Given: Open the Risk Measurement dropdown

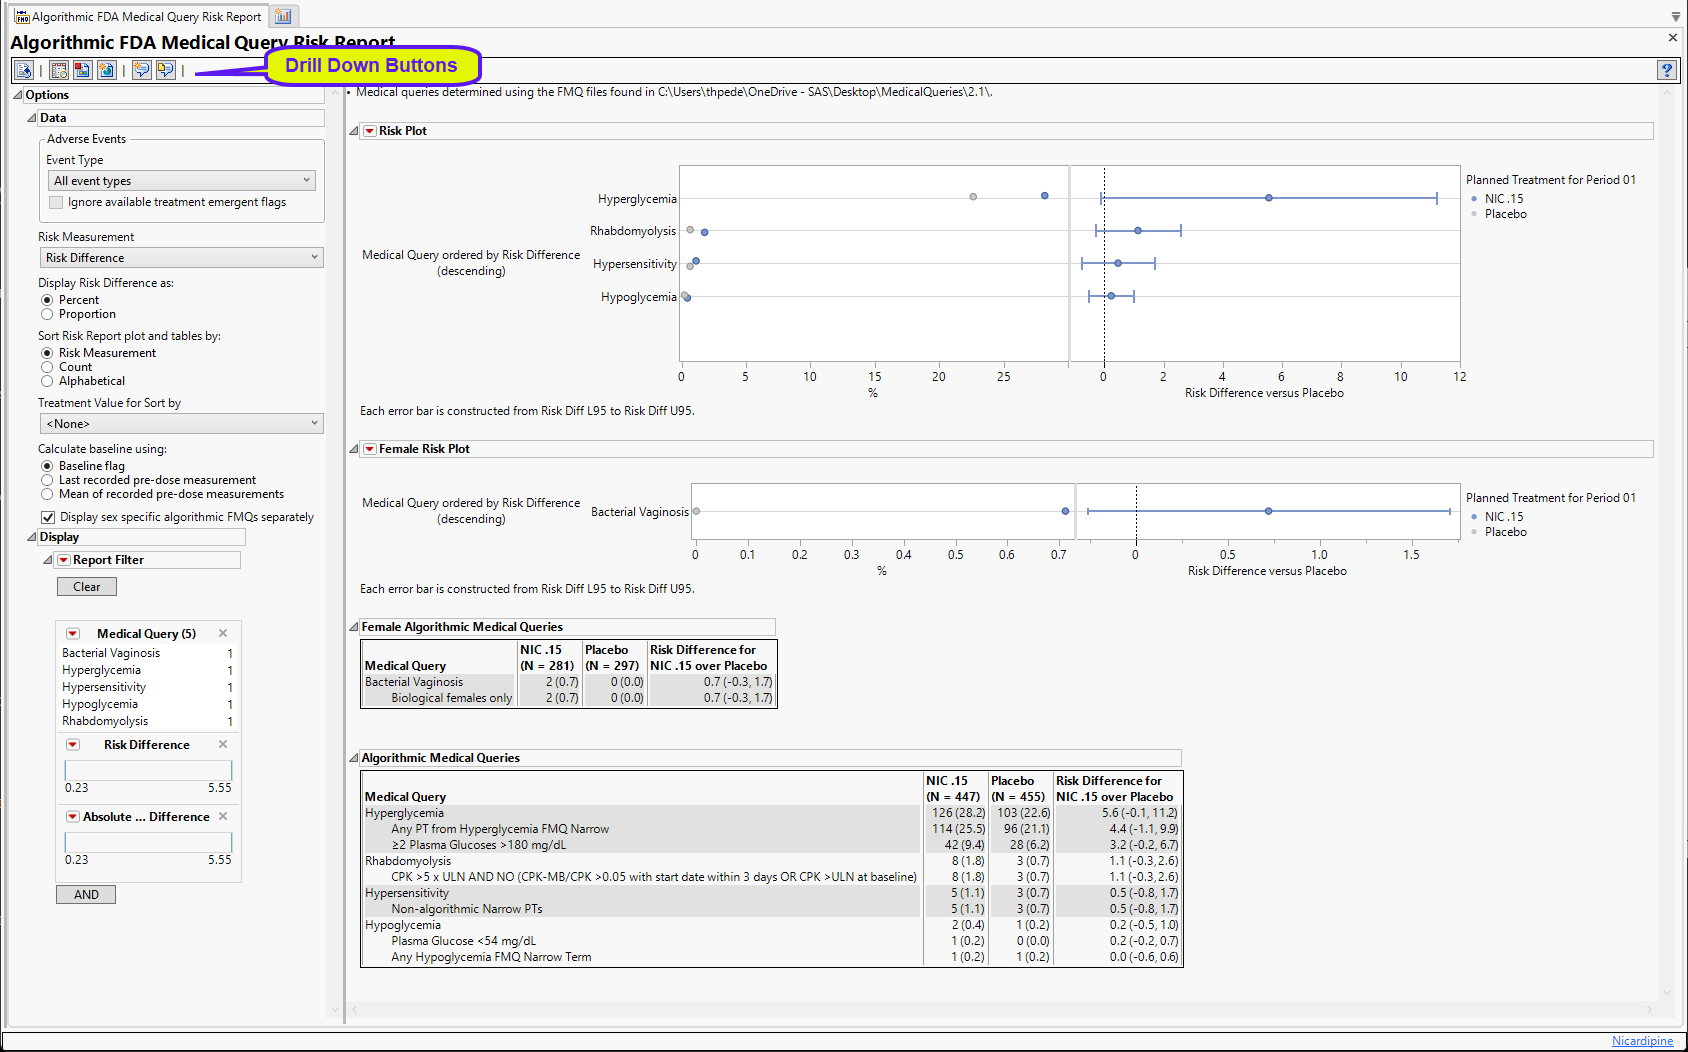Looking at the screenshot, I should 181,258.
